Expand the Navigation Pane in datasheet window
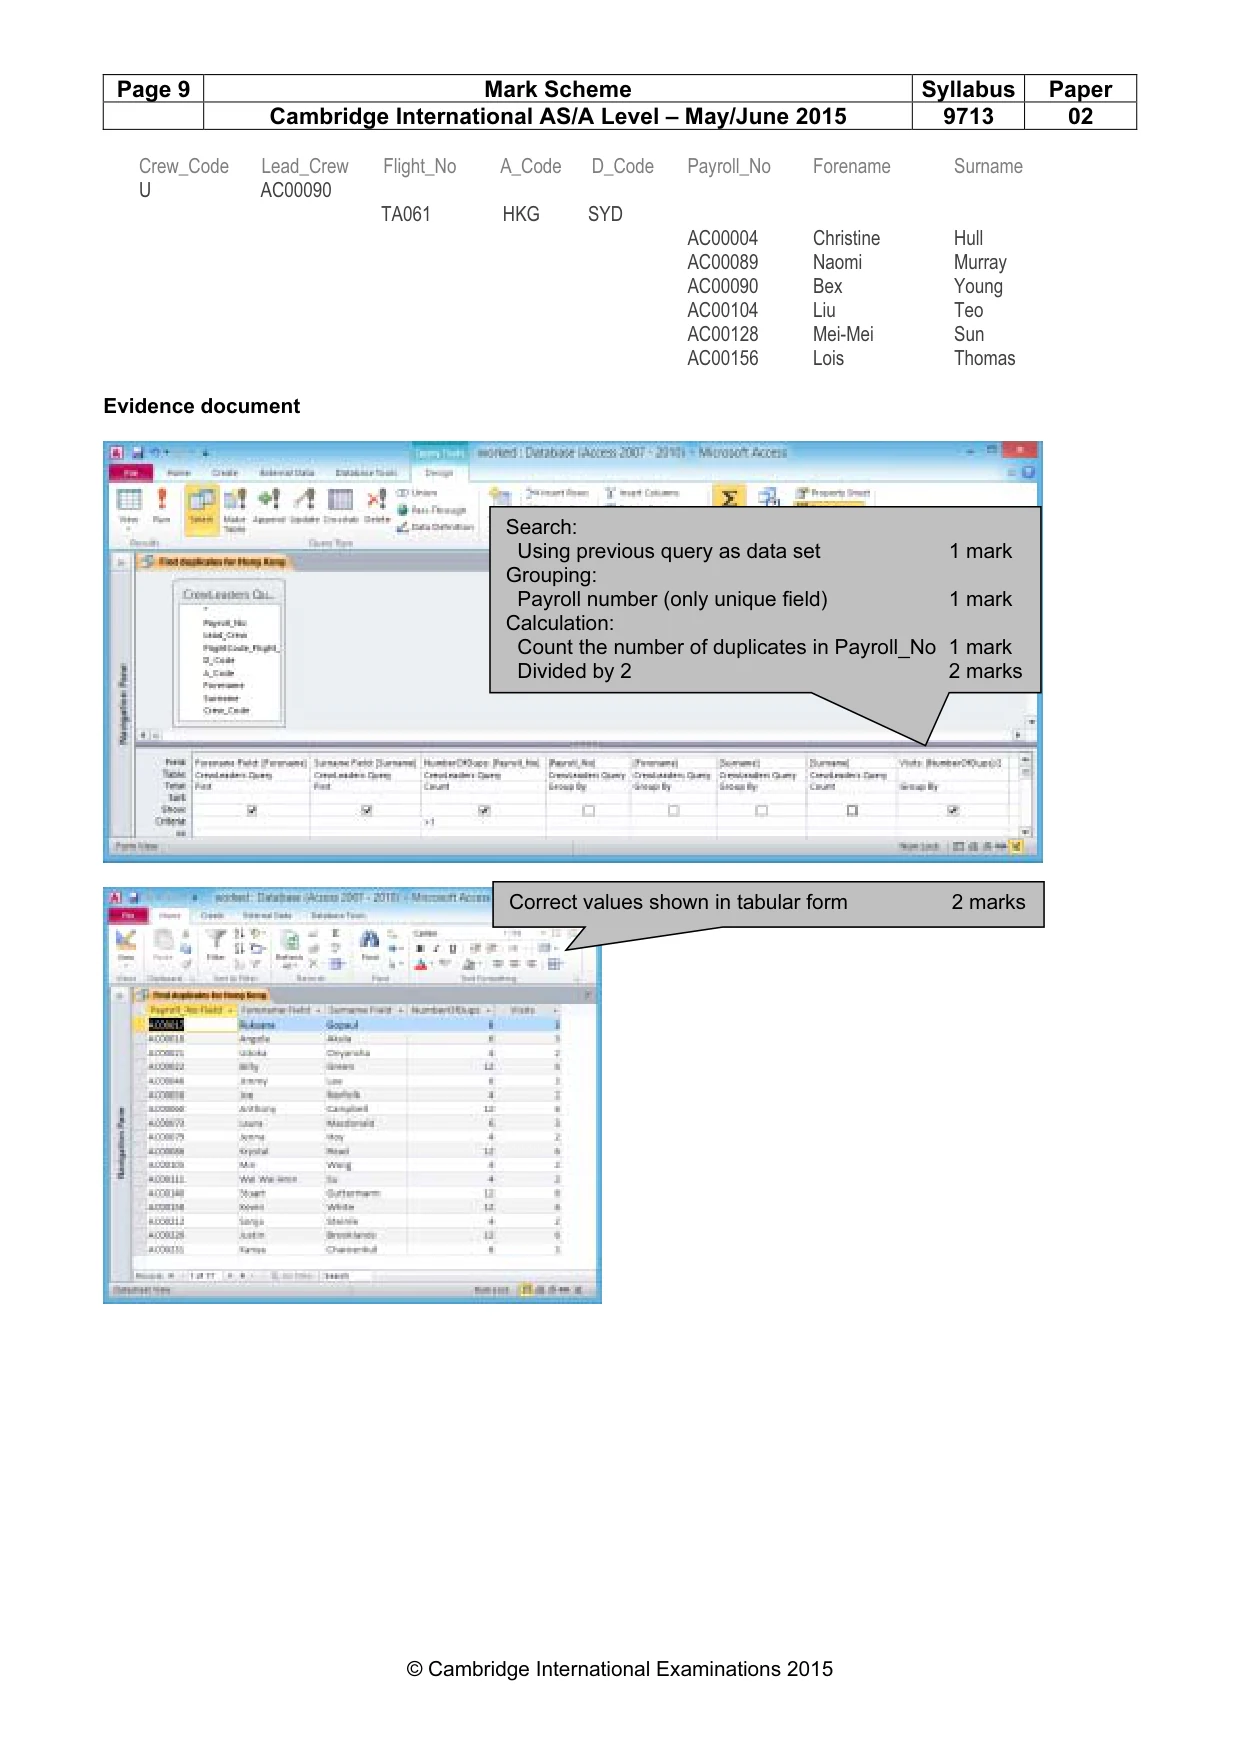Screen dimensions: 1240x1755 pyautogui.click(x=120, y=996)
